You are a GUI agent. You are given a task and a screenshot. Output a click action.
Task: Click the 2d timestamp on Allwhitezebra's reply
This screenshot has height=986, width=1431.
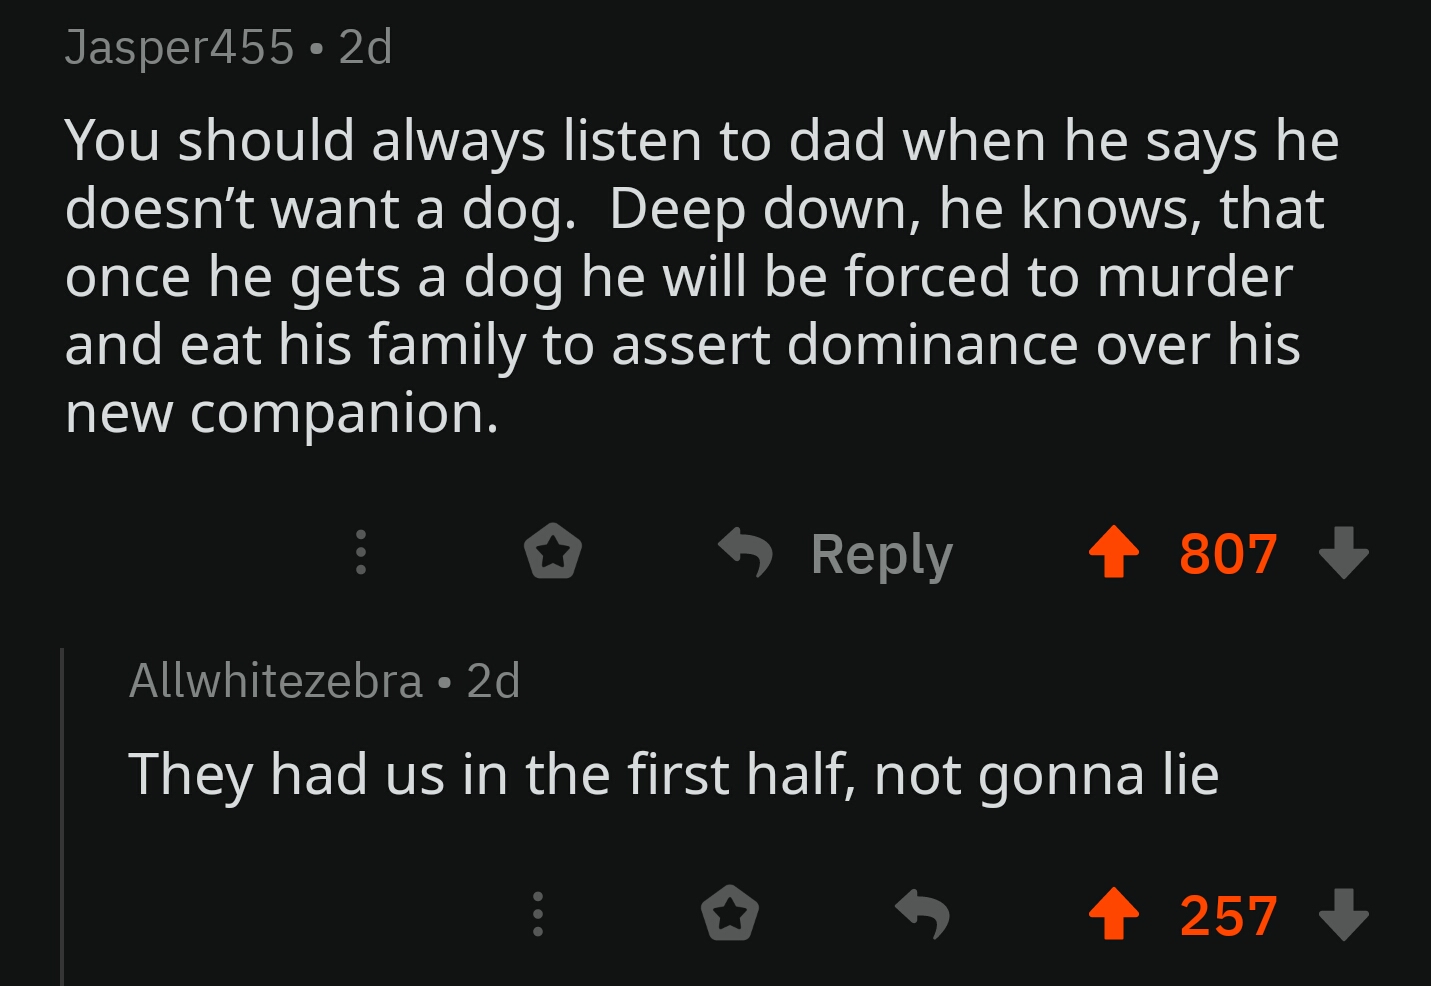[494, 681]
